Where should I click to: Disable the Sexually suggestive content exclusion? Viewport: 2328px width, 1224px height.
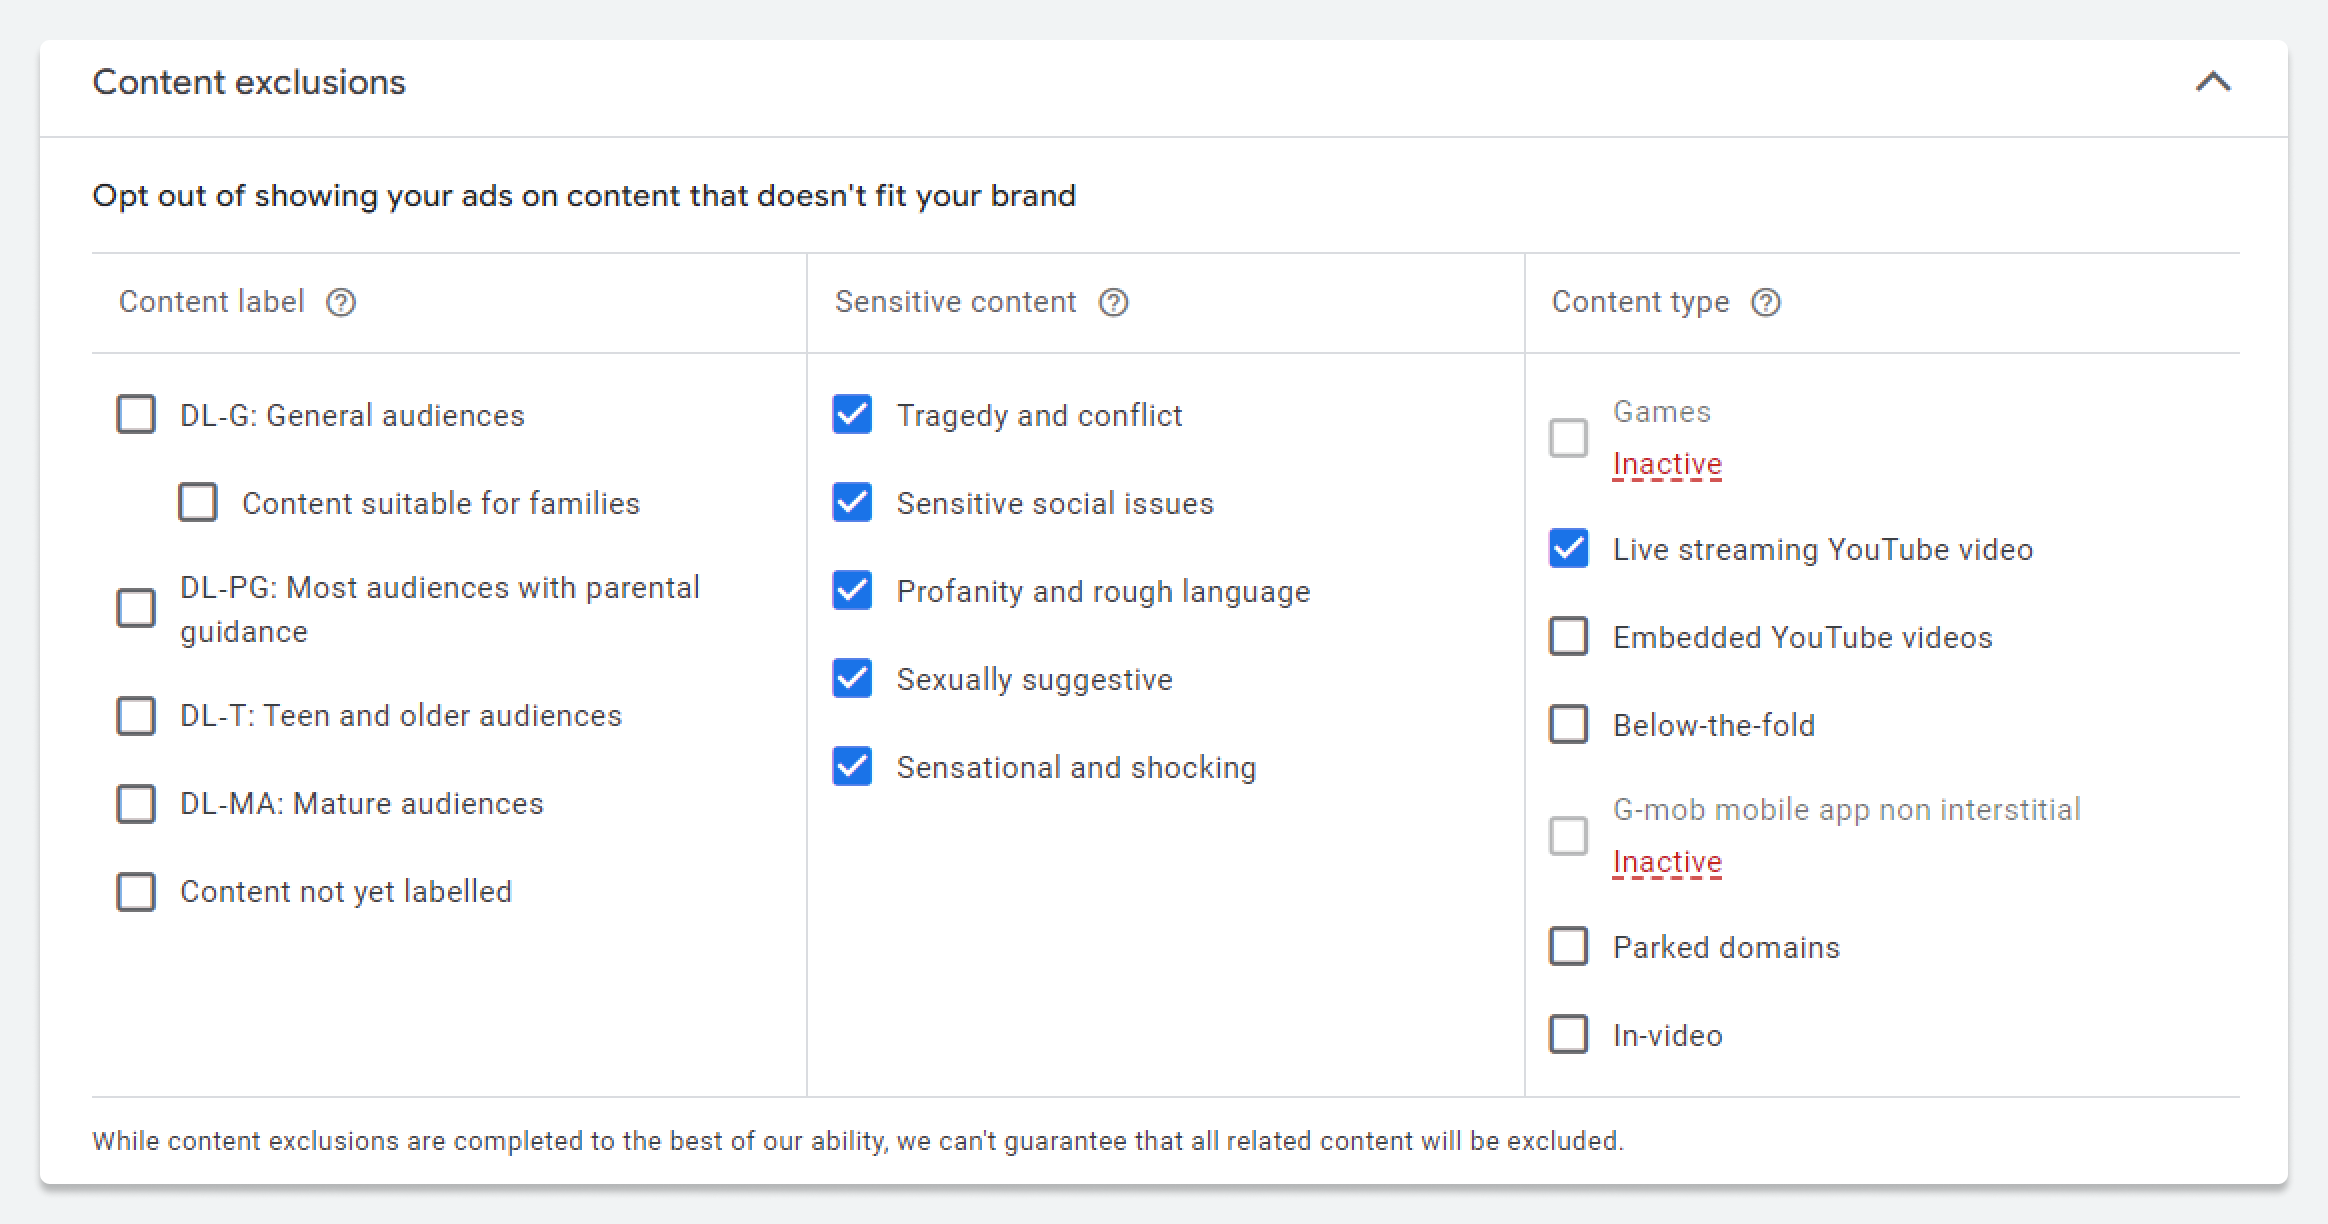point(853,679)
